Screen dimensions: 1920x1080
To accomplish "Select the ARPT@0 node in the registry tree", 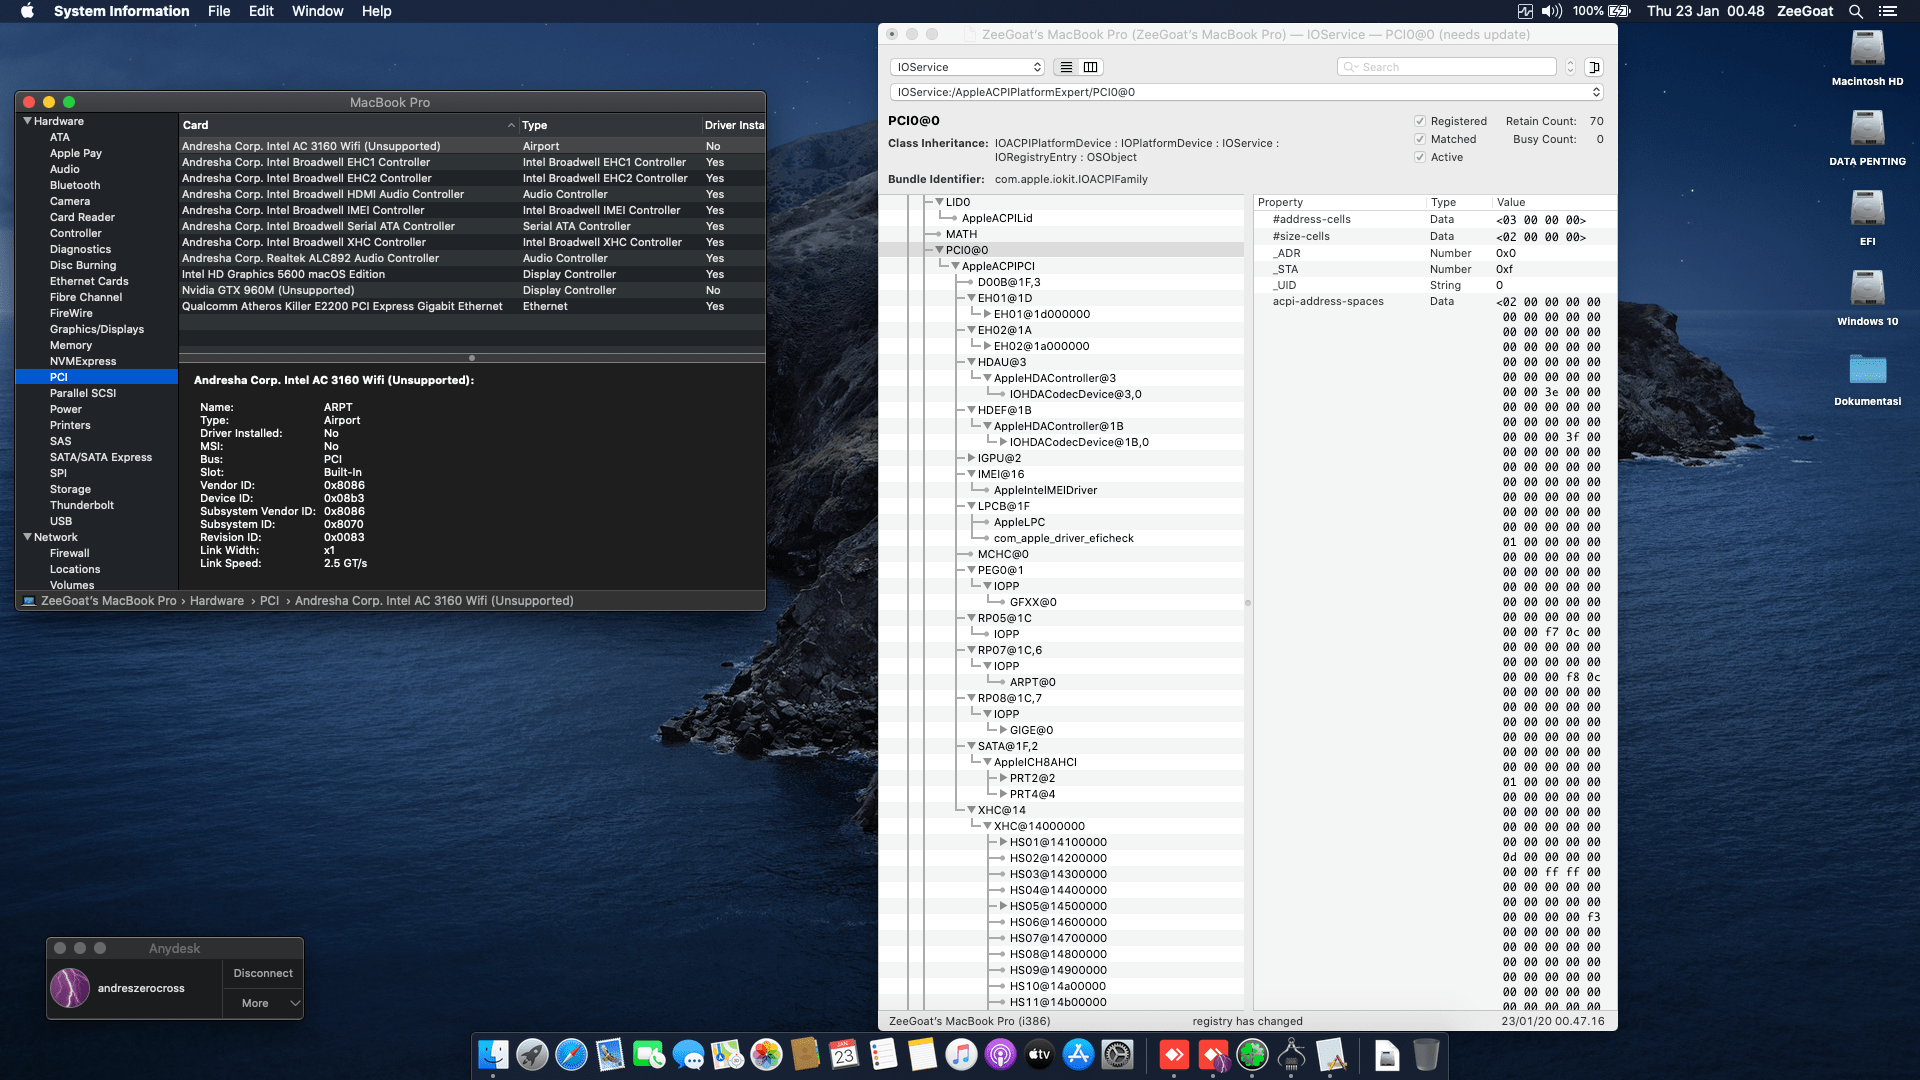I will [x=1032, y=682].
